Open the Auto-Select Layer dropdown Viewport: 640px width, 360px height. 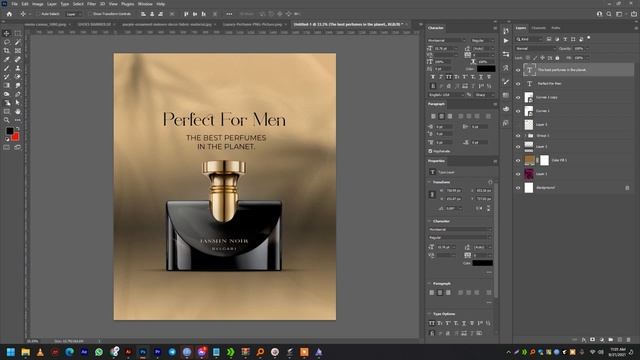(x=74, y=14)
